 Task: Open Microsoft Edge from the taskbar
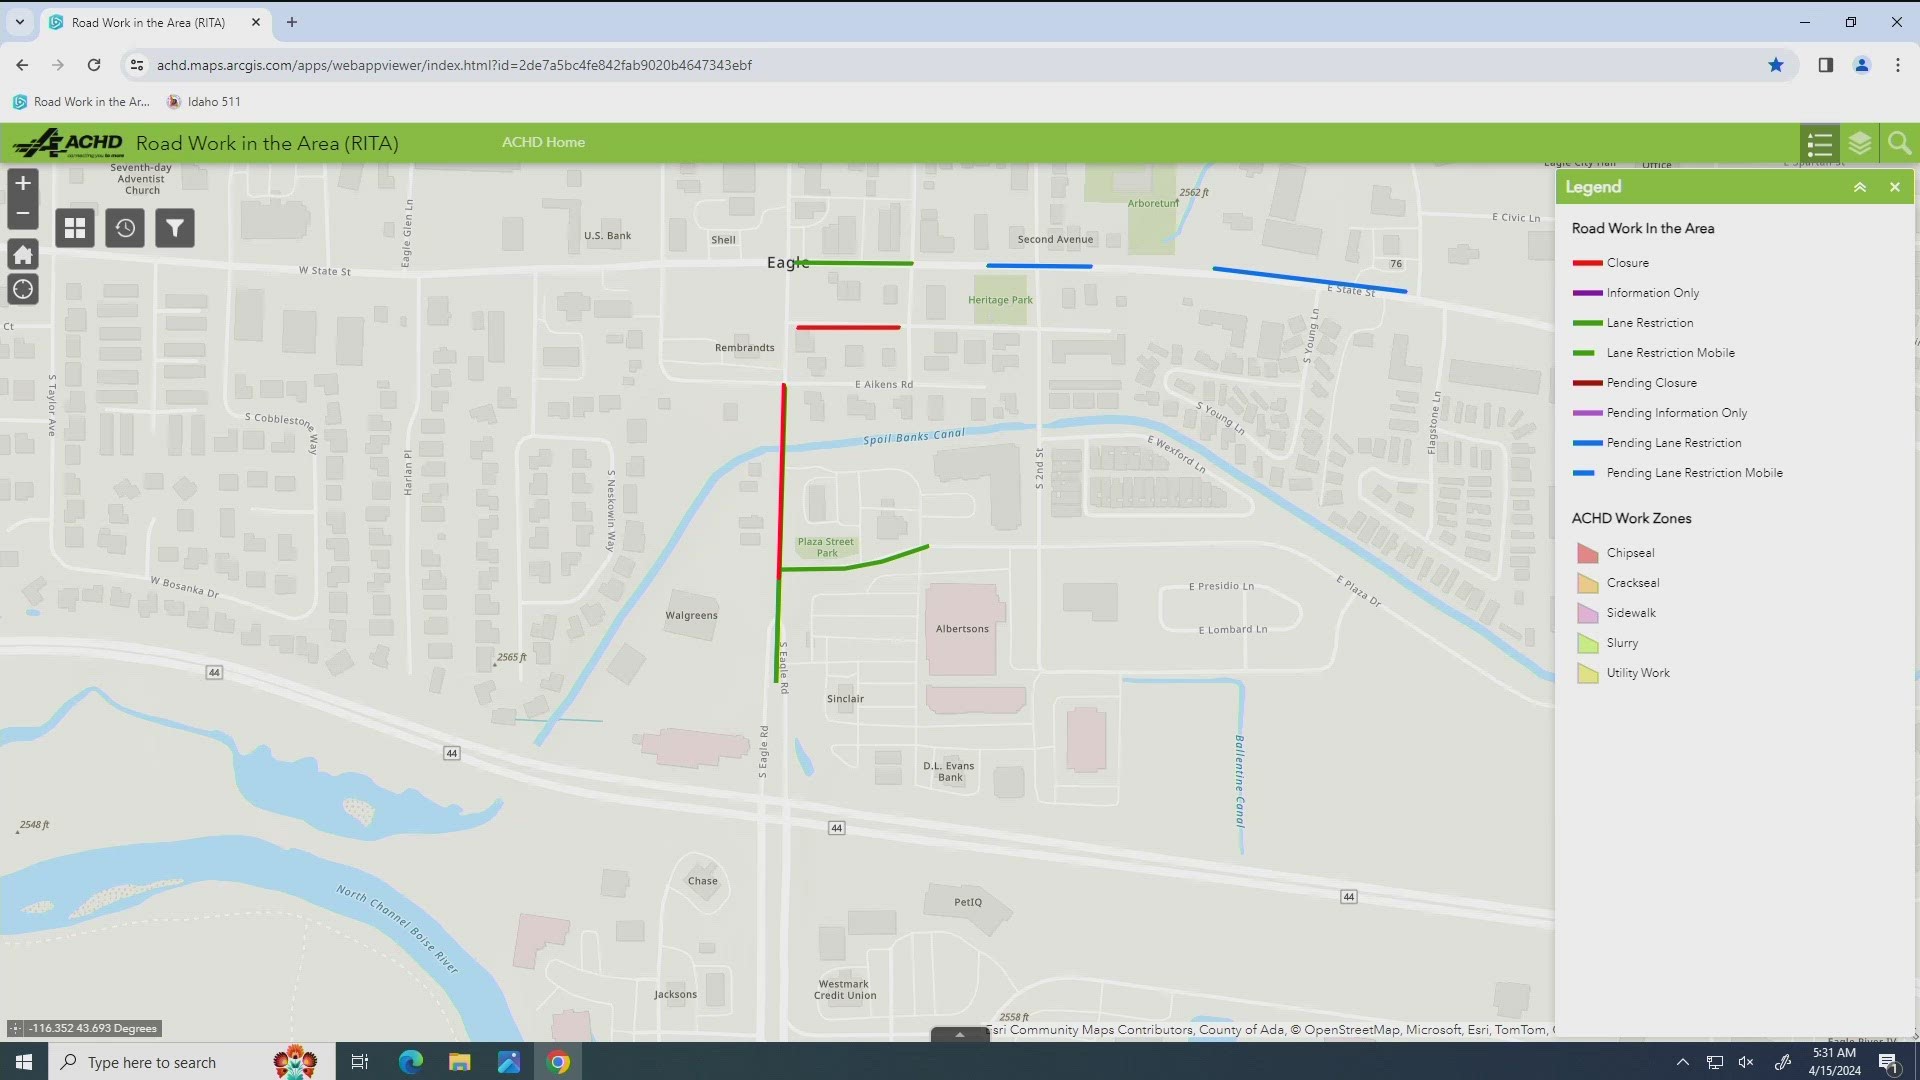(410, 1061)
